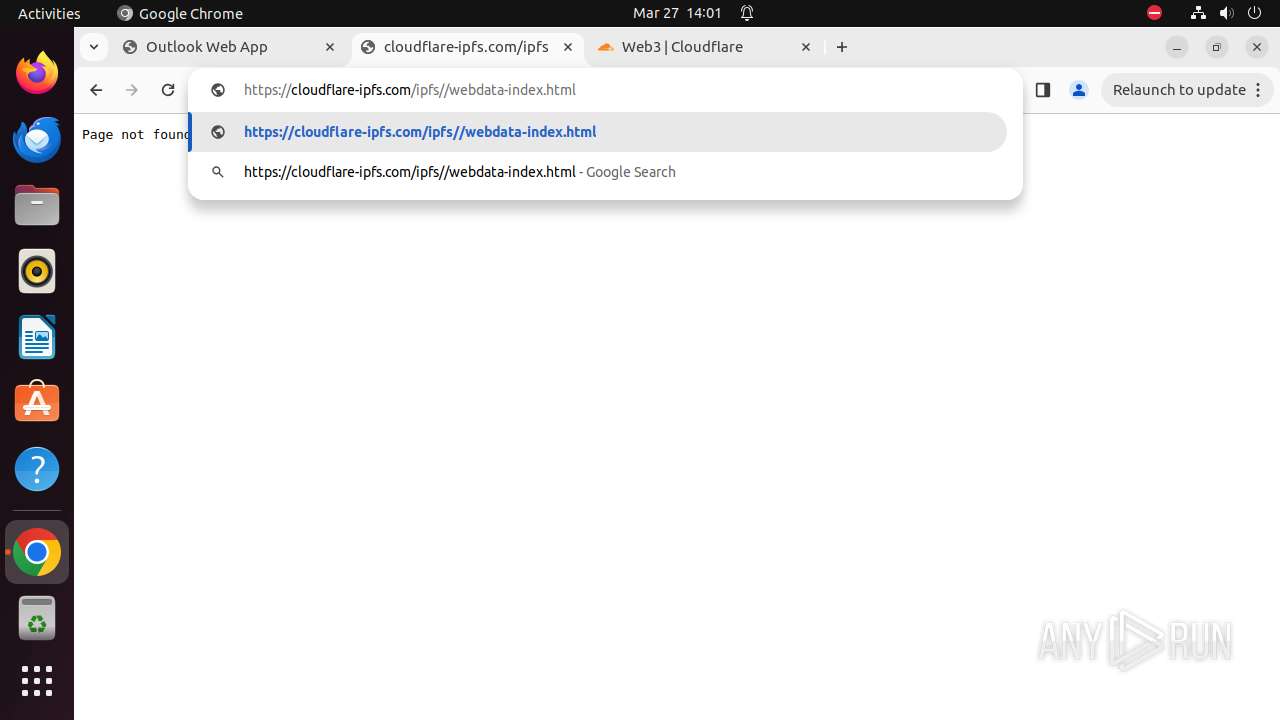The image size is (1280, 720).
Task: Restore the Chrome window size
Action: point(1217,47)
